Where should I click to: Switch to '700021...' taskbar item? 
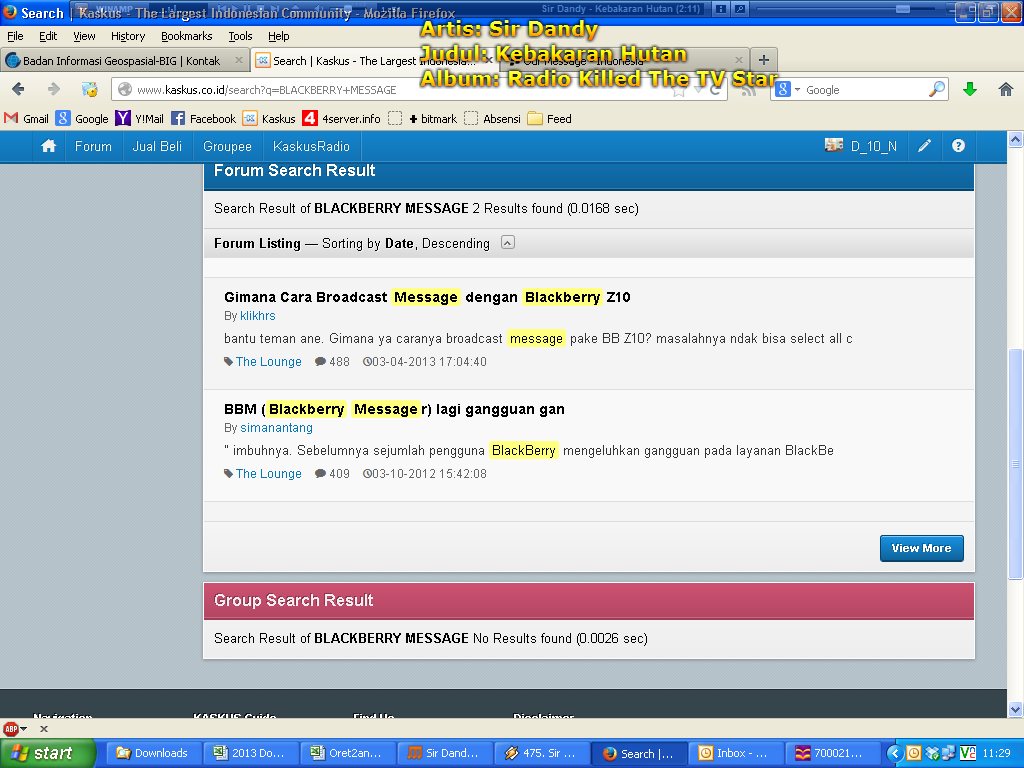tap(831, 753)
